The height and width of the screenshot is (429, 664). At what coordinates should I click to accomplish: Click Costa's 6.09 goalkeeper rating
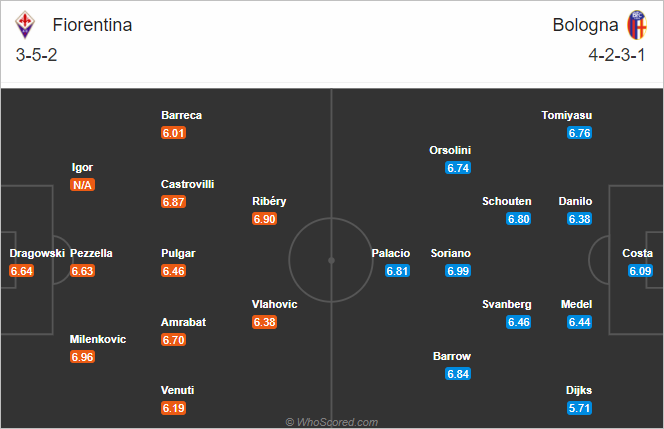[640, 271]
